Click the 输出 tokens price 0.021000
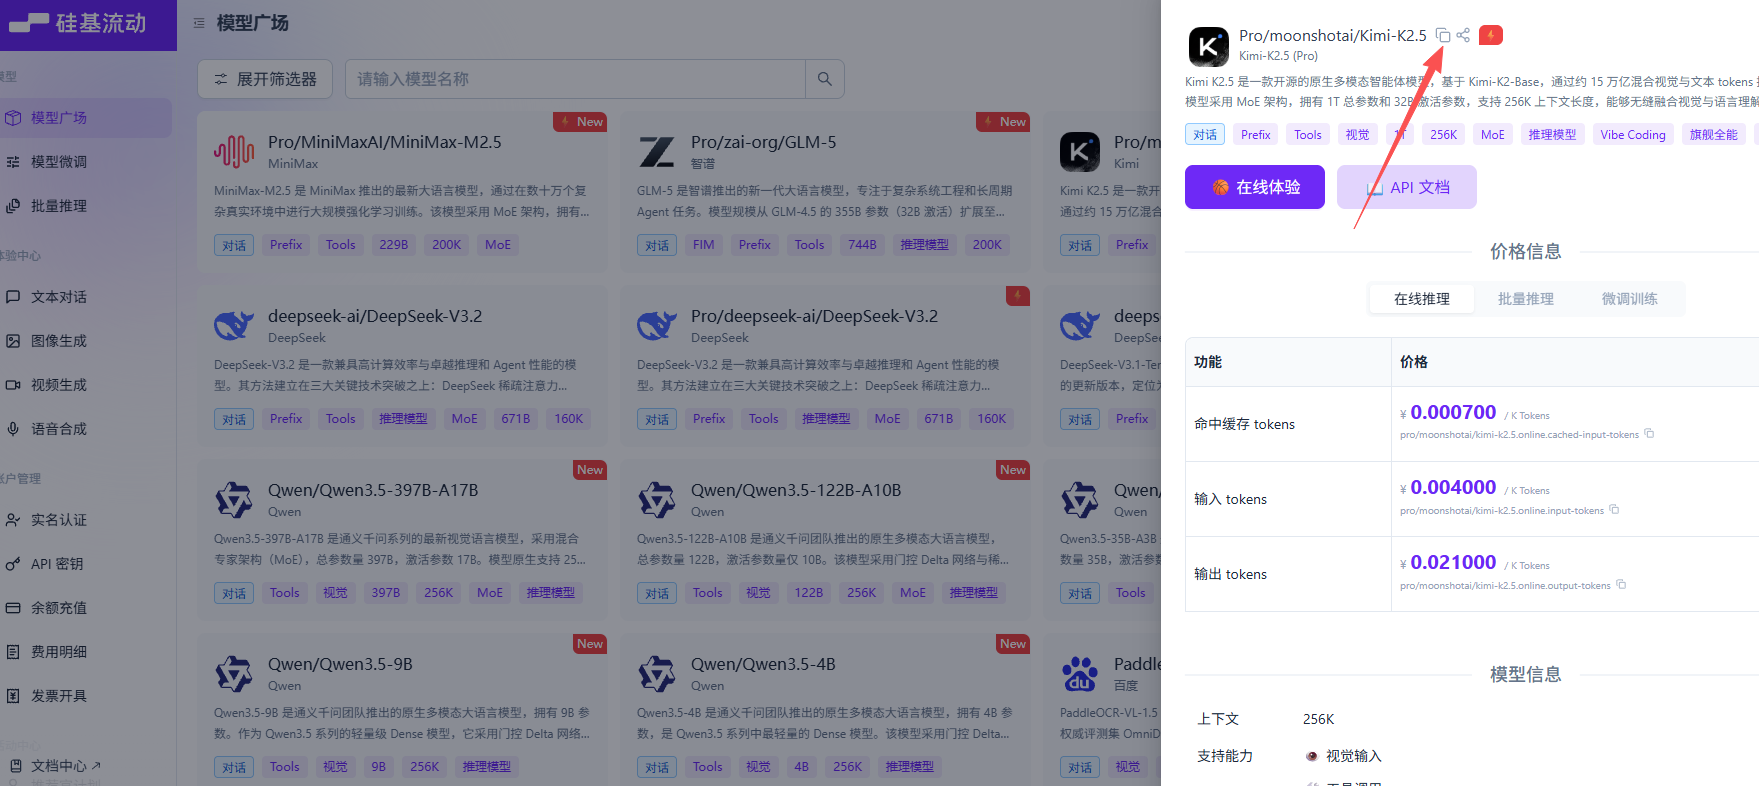 coord(1453,562)
